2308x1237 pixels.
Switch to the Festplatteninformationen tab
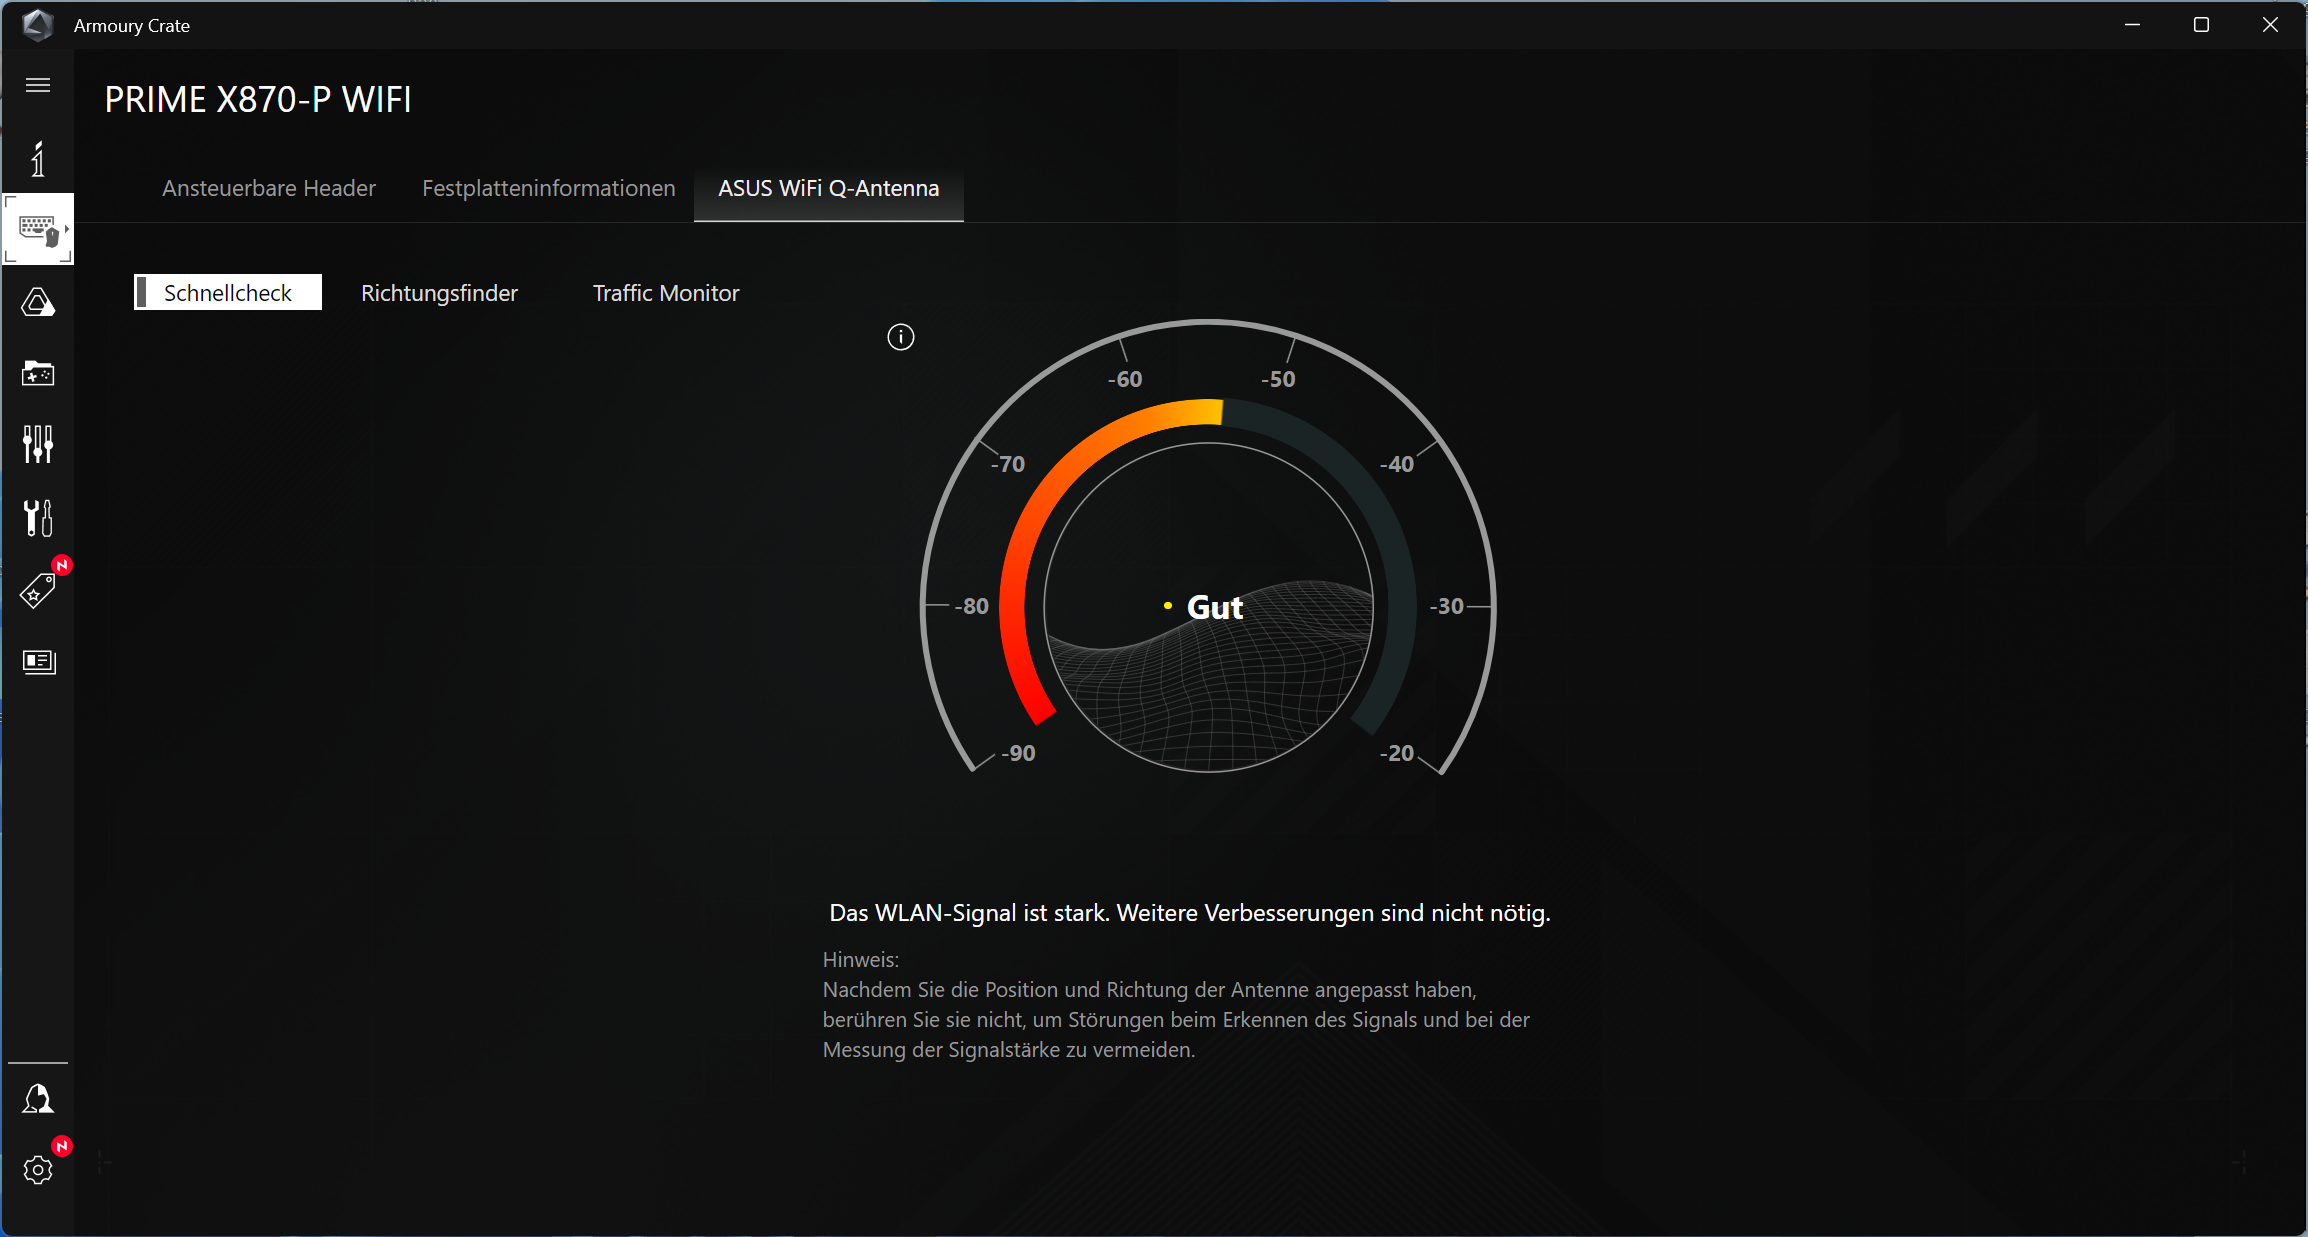pos(549,188)
